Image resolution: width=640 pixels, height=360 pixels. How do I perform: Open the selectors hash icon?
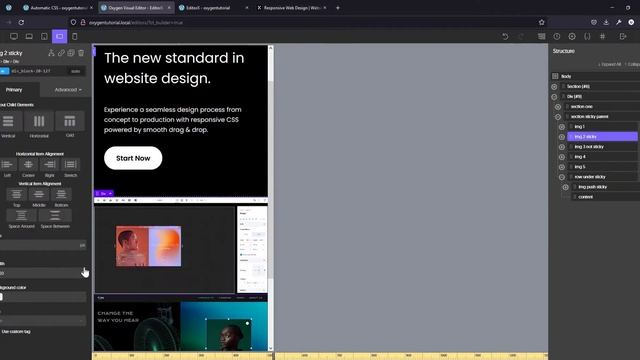602,36
